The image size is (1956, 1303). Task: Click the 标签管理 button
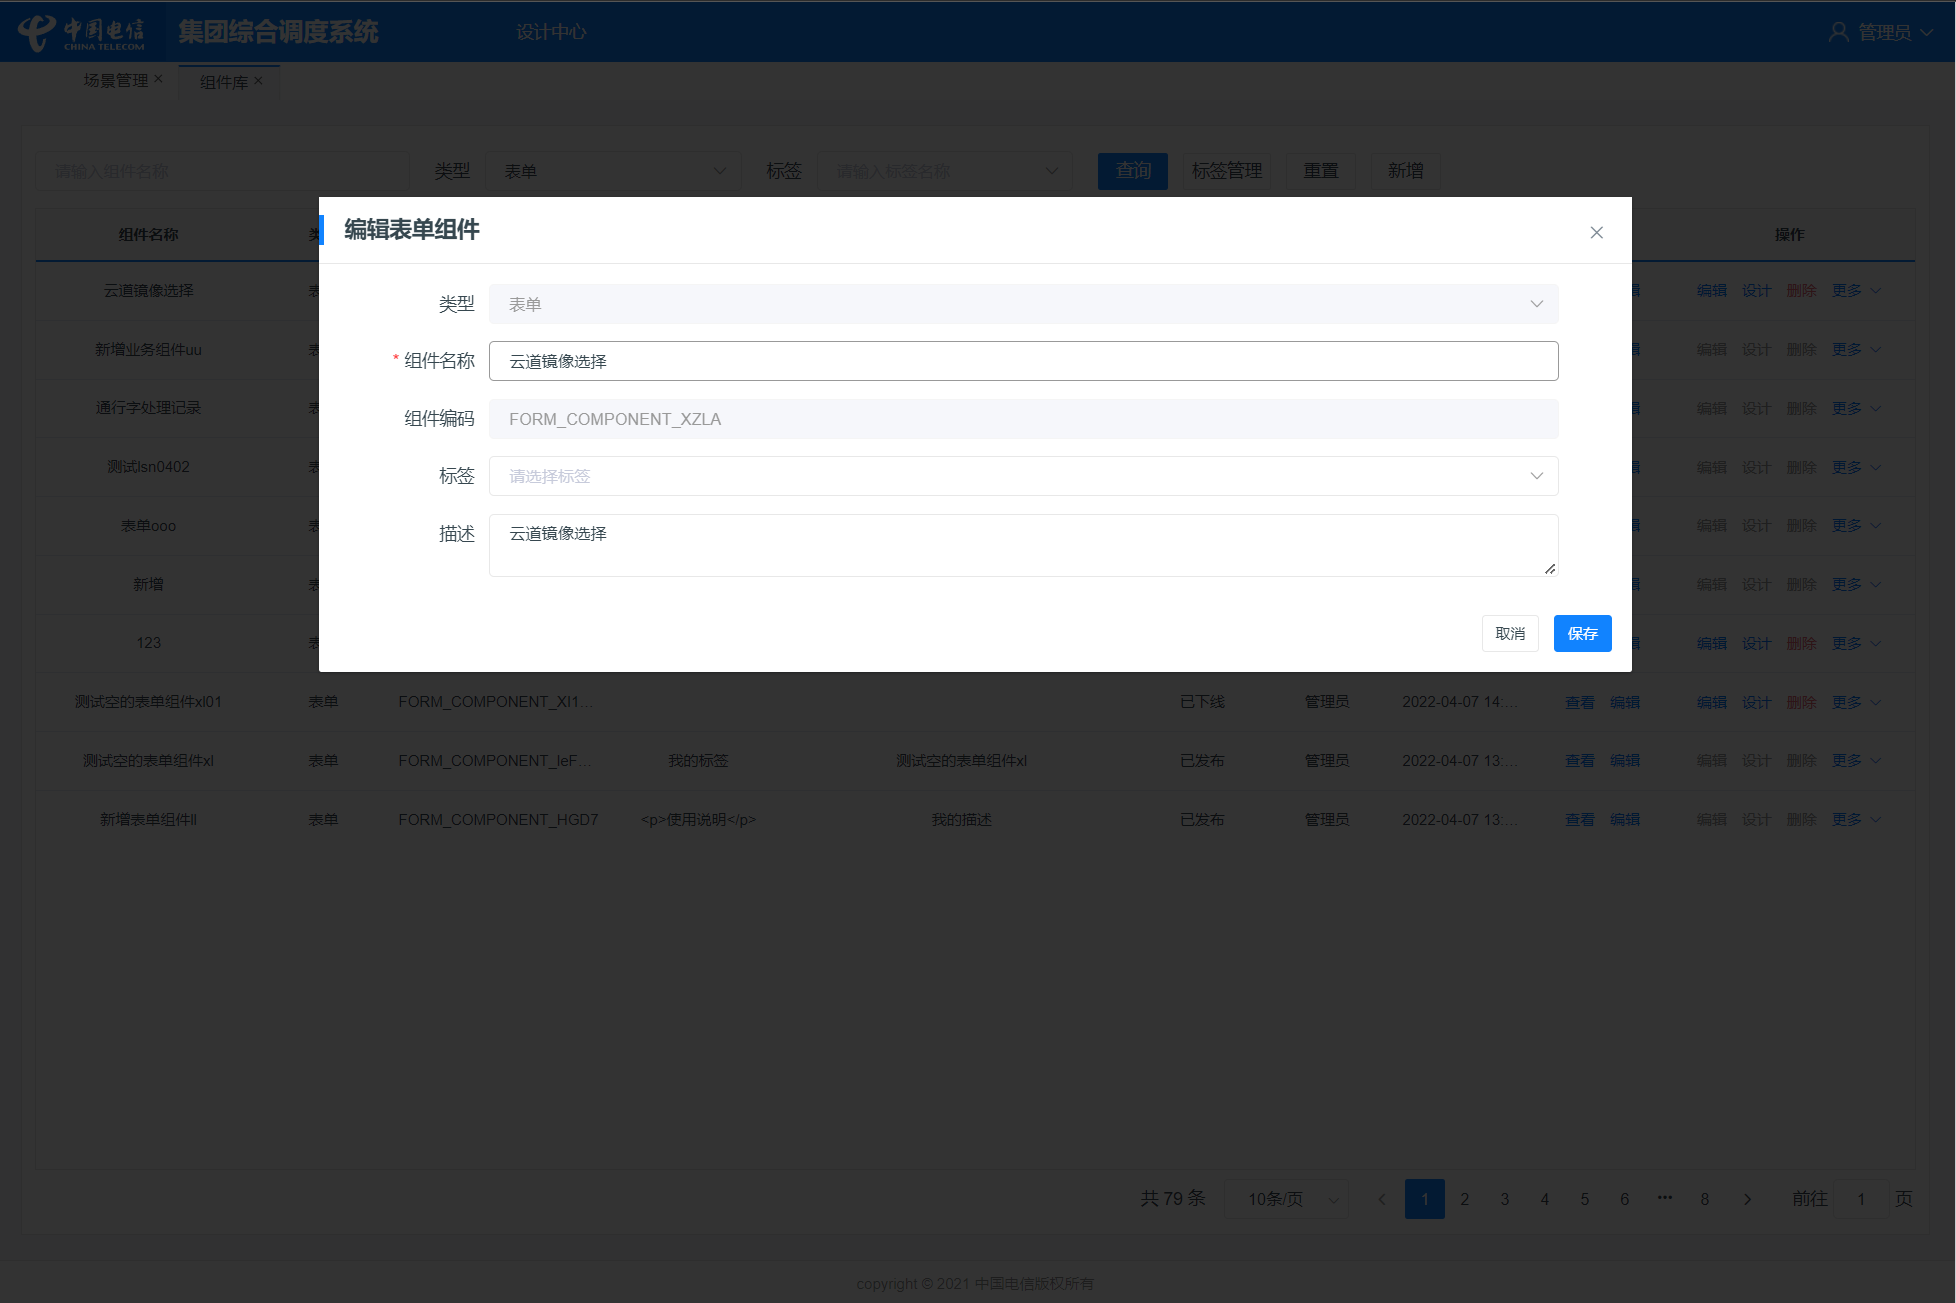point(1227,171)
